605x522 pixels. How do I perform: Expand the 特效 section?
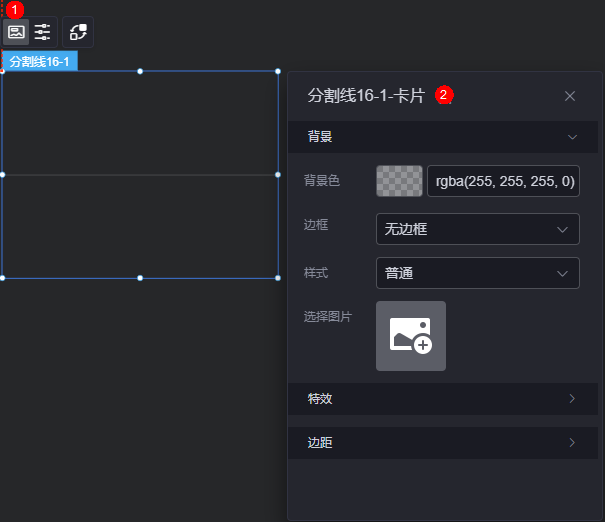pos(443,399)
